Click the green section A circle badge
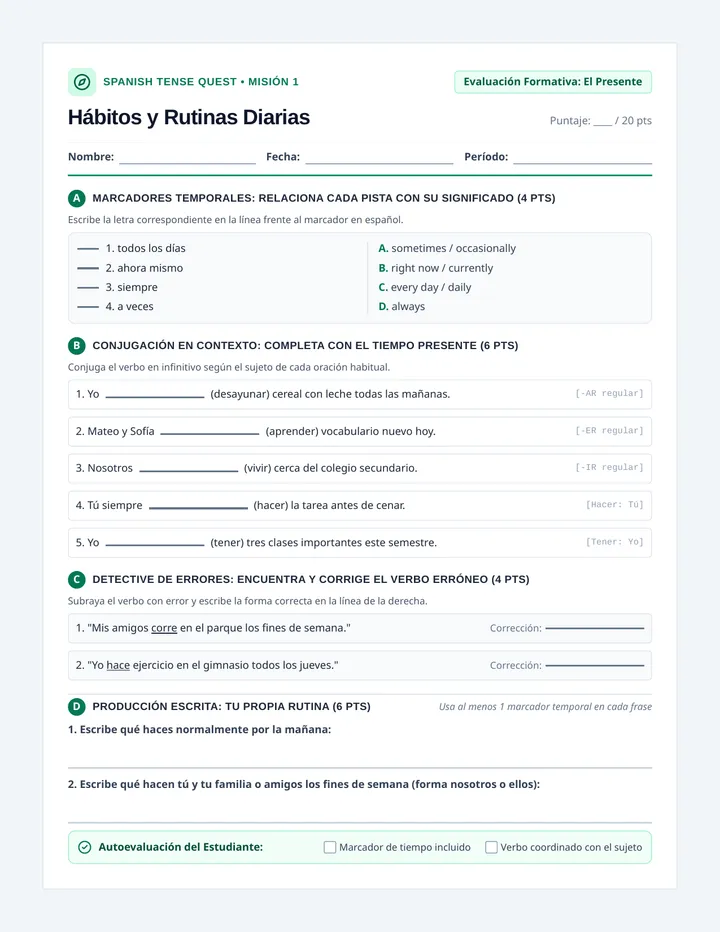This screenshot has height=932, width=720. coord(76,198)
